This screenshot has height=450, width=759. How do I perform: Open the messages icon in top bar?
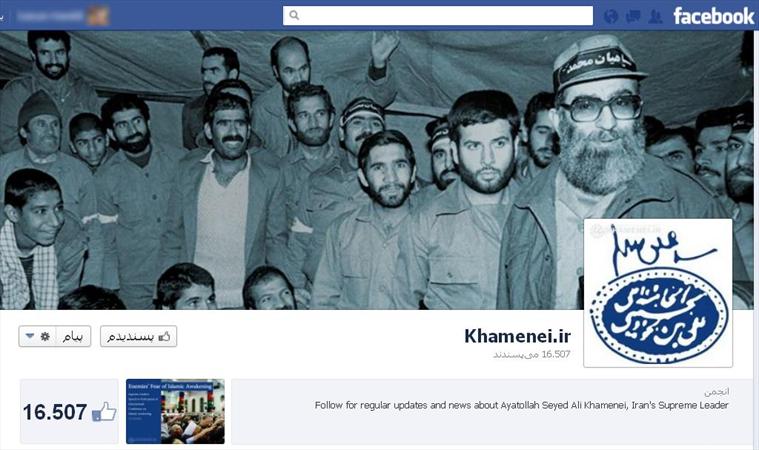pyautogui.click(x=633, y=16)
